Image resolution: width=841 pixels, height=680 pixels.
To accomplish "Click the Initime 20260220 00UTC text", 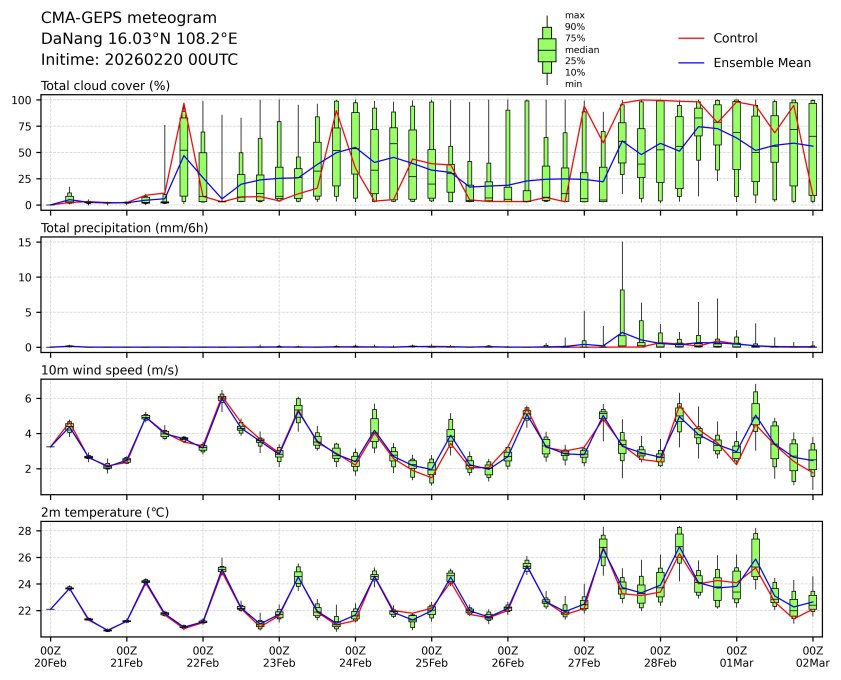I will click(x=139, y=60).
